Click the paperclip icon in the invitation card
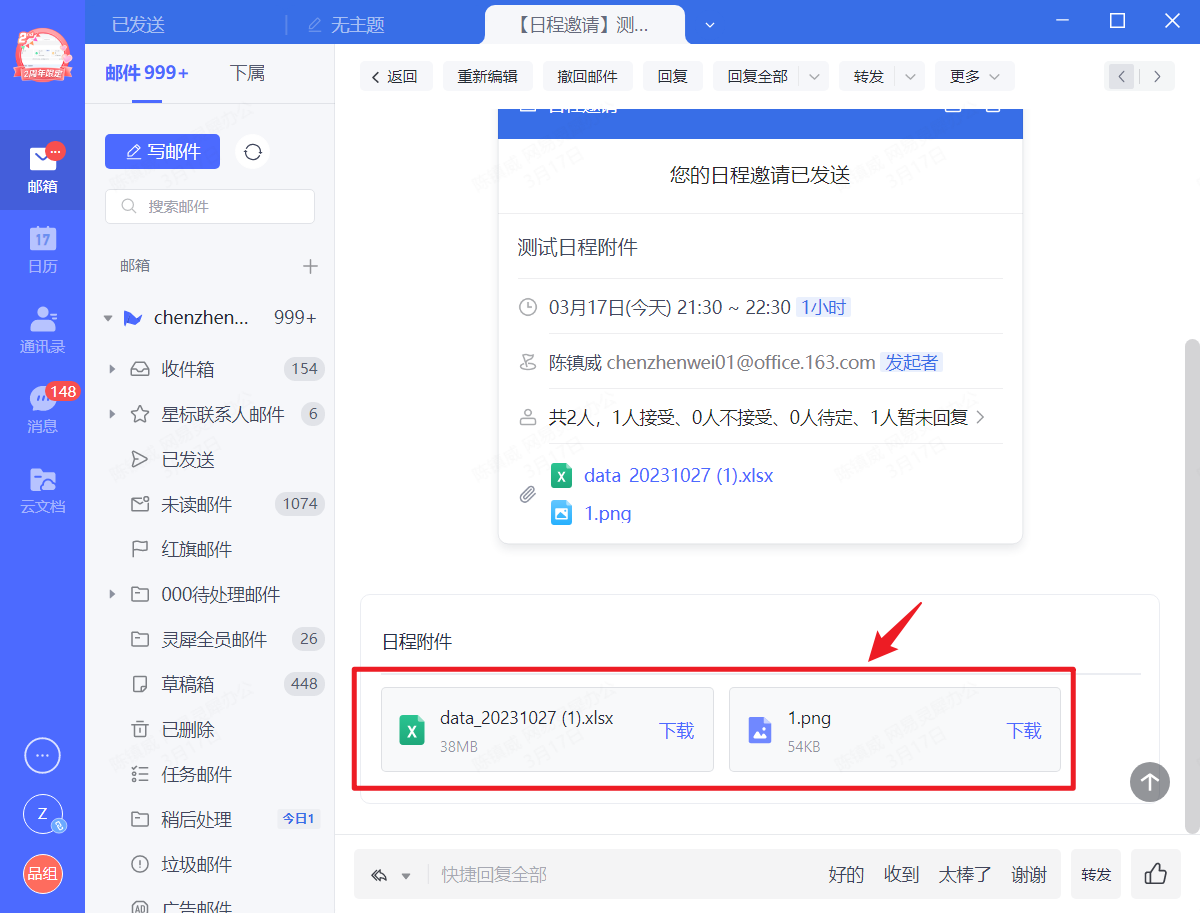This screenshot has width=1200, height=913. click(x=527, y=494)
